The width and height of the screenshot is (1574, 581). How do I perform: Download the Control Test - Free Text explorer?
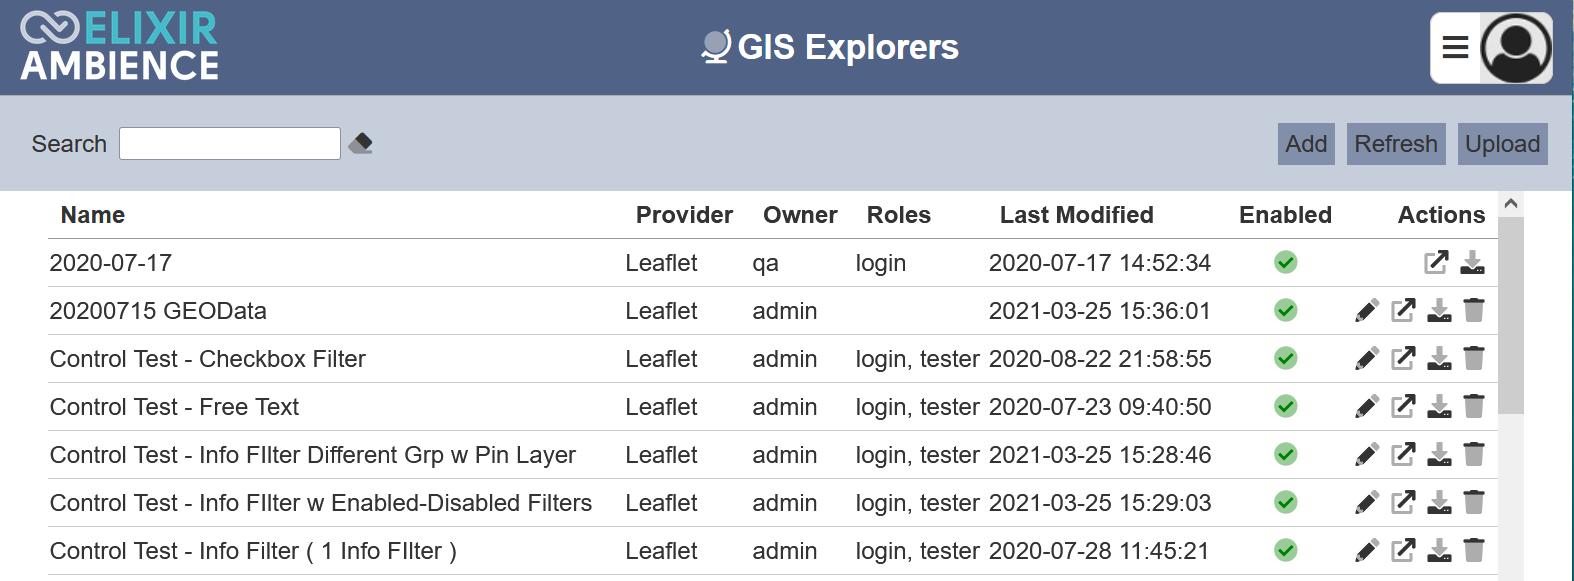point(1439,407)
